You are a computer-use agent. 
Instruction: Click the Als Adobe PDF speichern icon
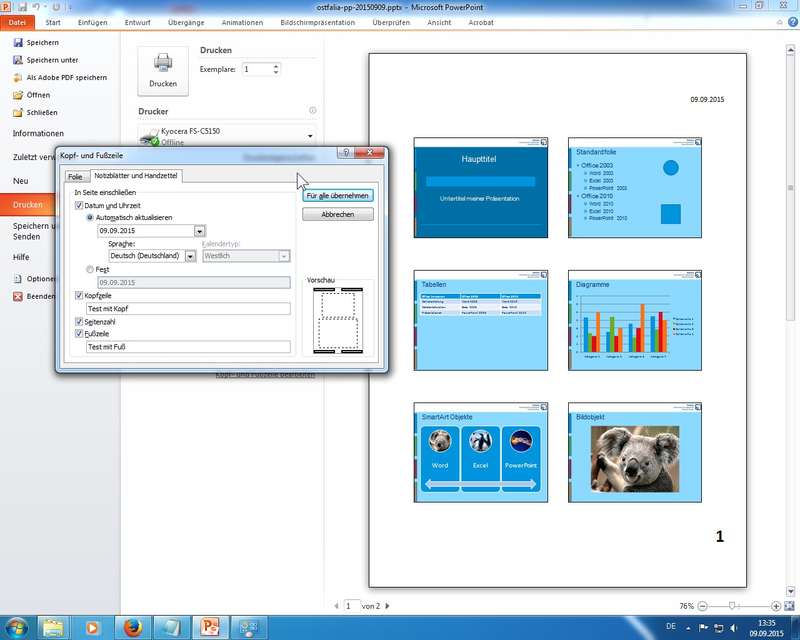(18, 78)
